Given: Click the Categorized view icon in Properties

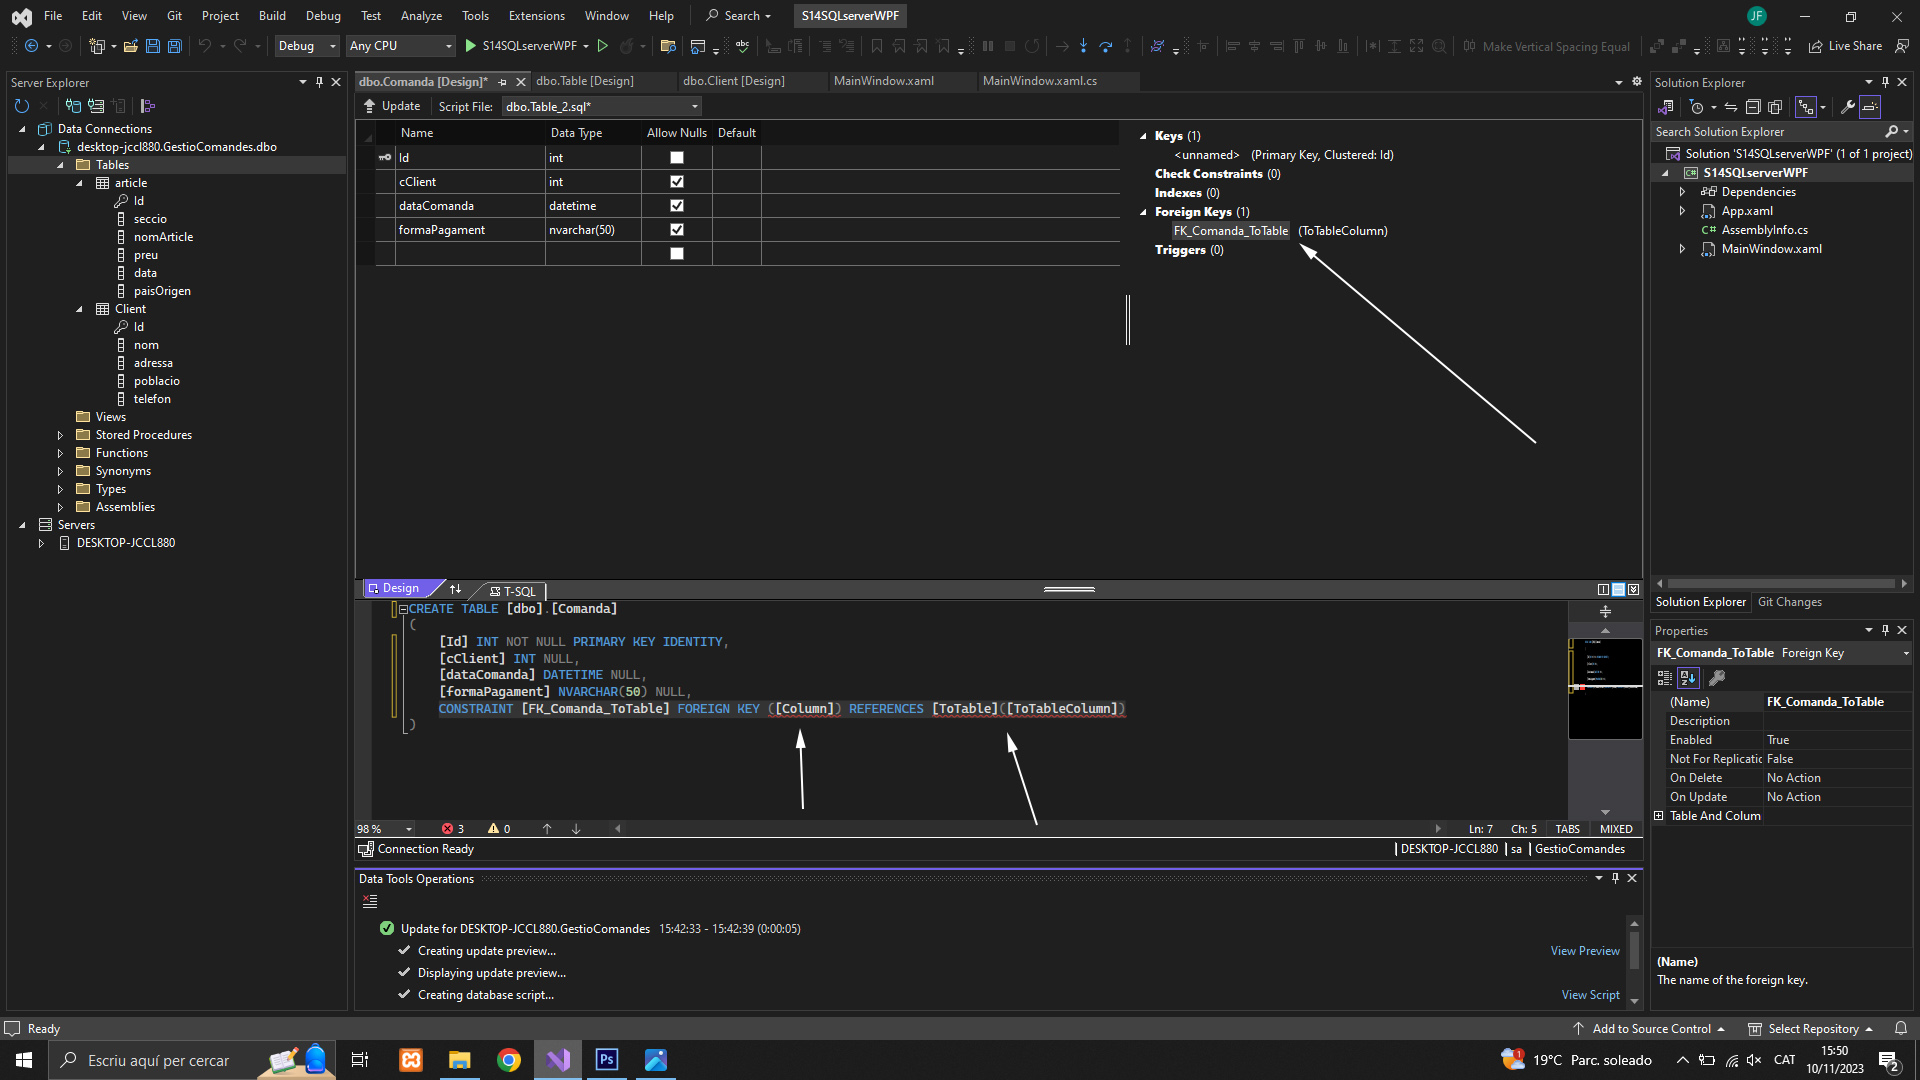Looking at the screenshot, I should click(x=1664, y=678).
